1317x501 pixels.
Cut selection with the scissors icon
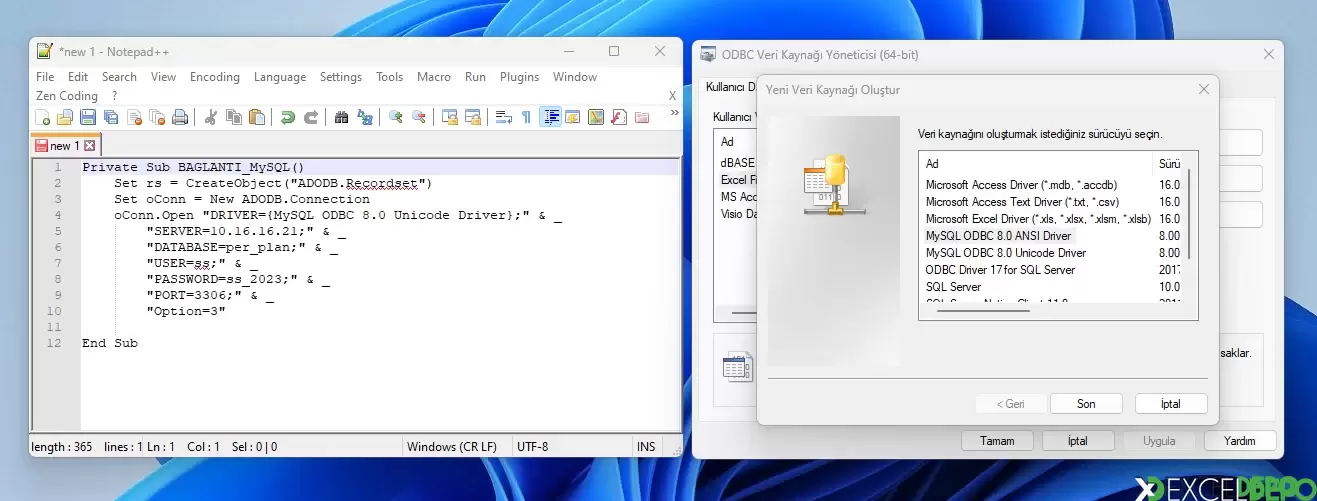[211, 117]
